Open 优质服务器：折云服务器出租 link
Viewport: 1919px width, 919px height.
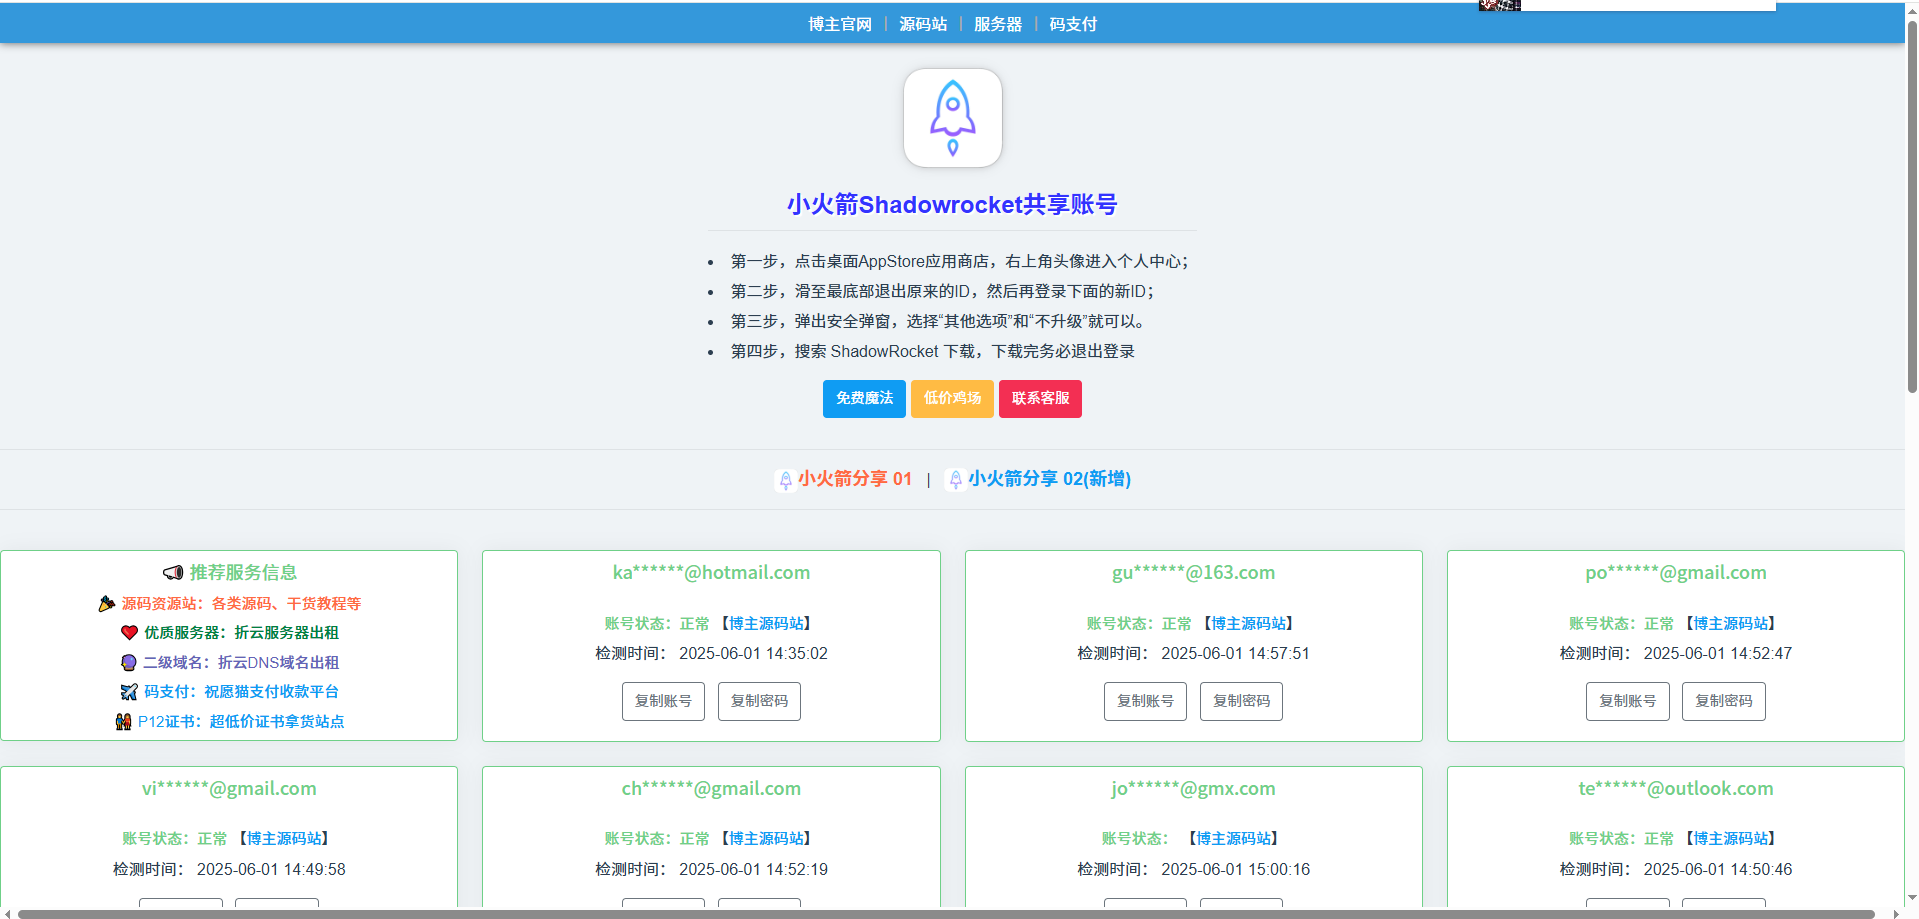[x=241, y=633]
